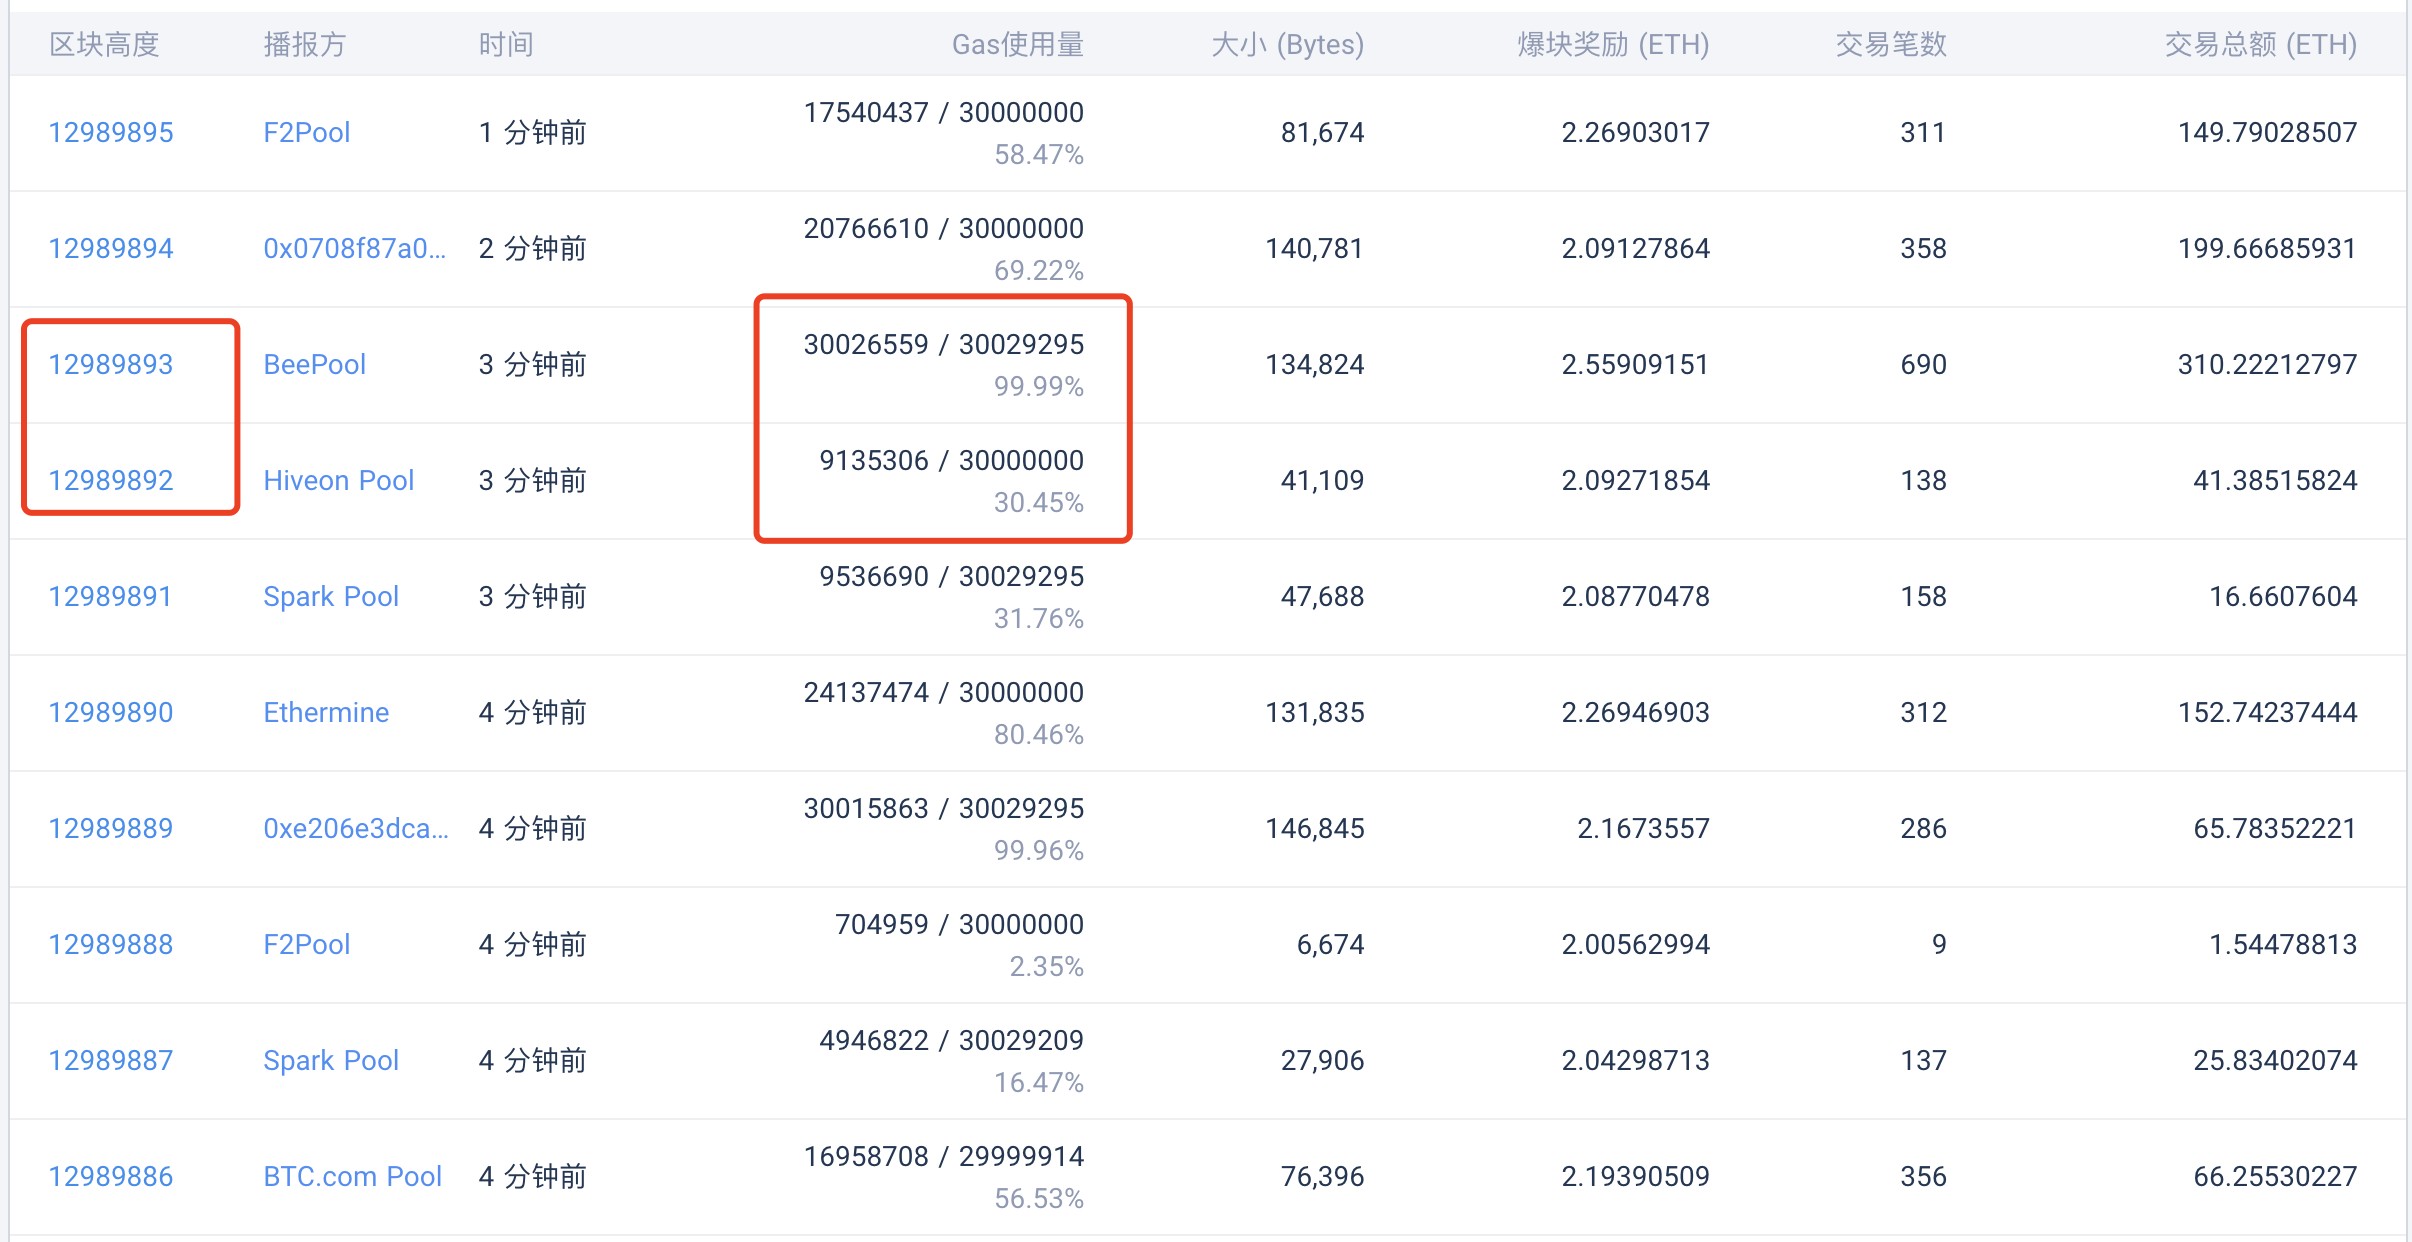Open block 12989892 details
Image resolution: width=2412 pixels, height=1242 pixels.
[111, 480]
